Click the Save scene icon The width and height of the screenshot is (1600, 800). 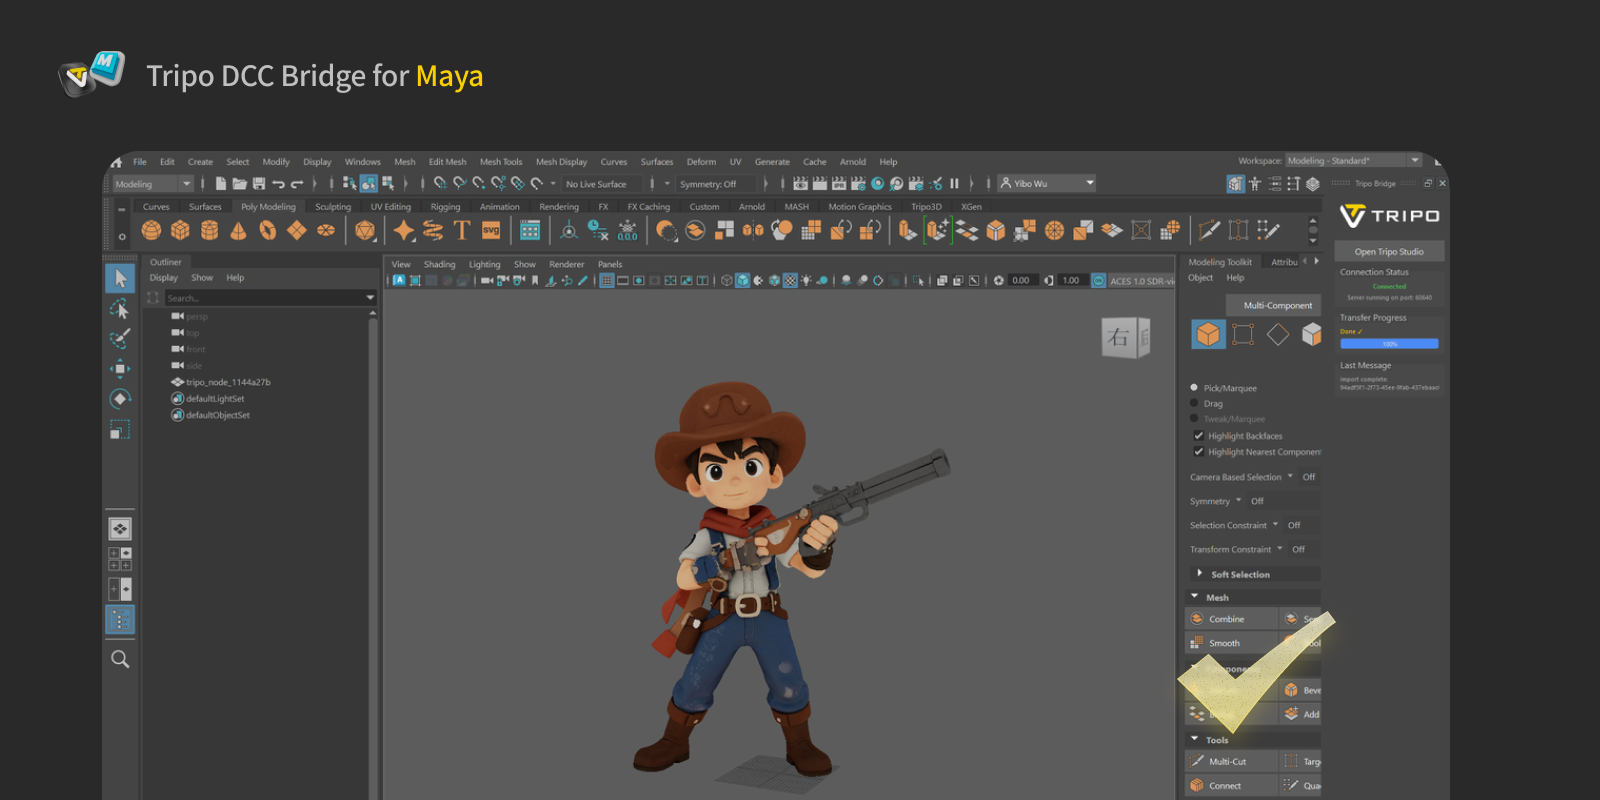[x=259, y=184]
